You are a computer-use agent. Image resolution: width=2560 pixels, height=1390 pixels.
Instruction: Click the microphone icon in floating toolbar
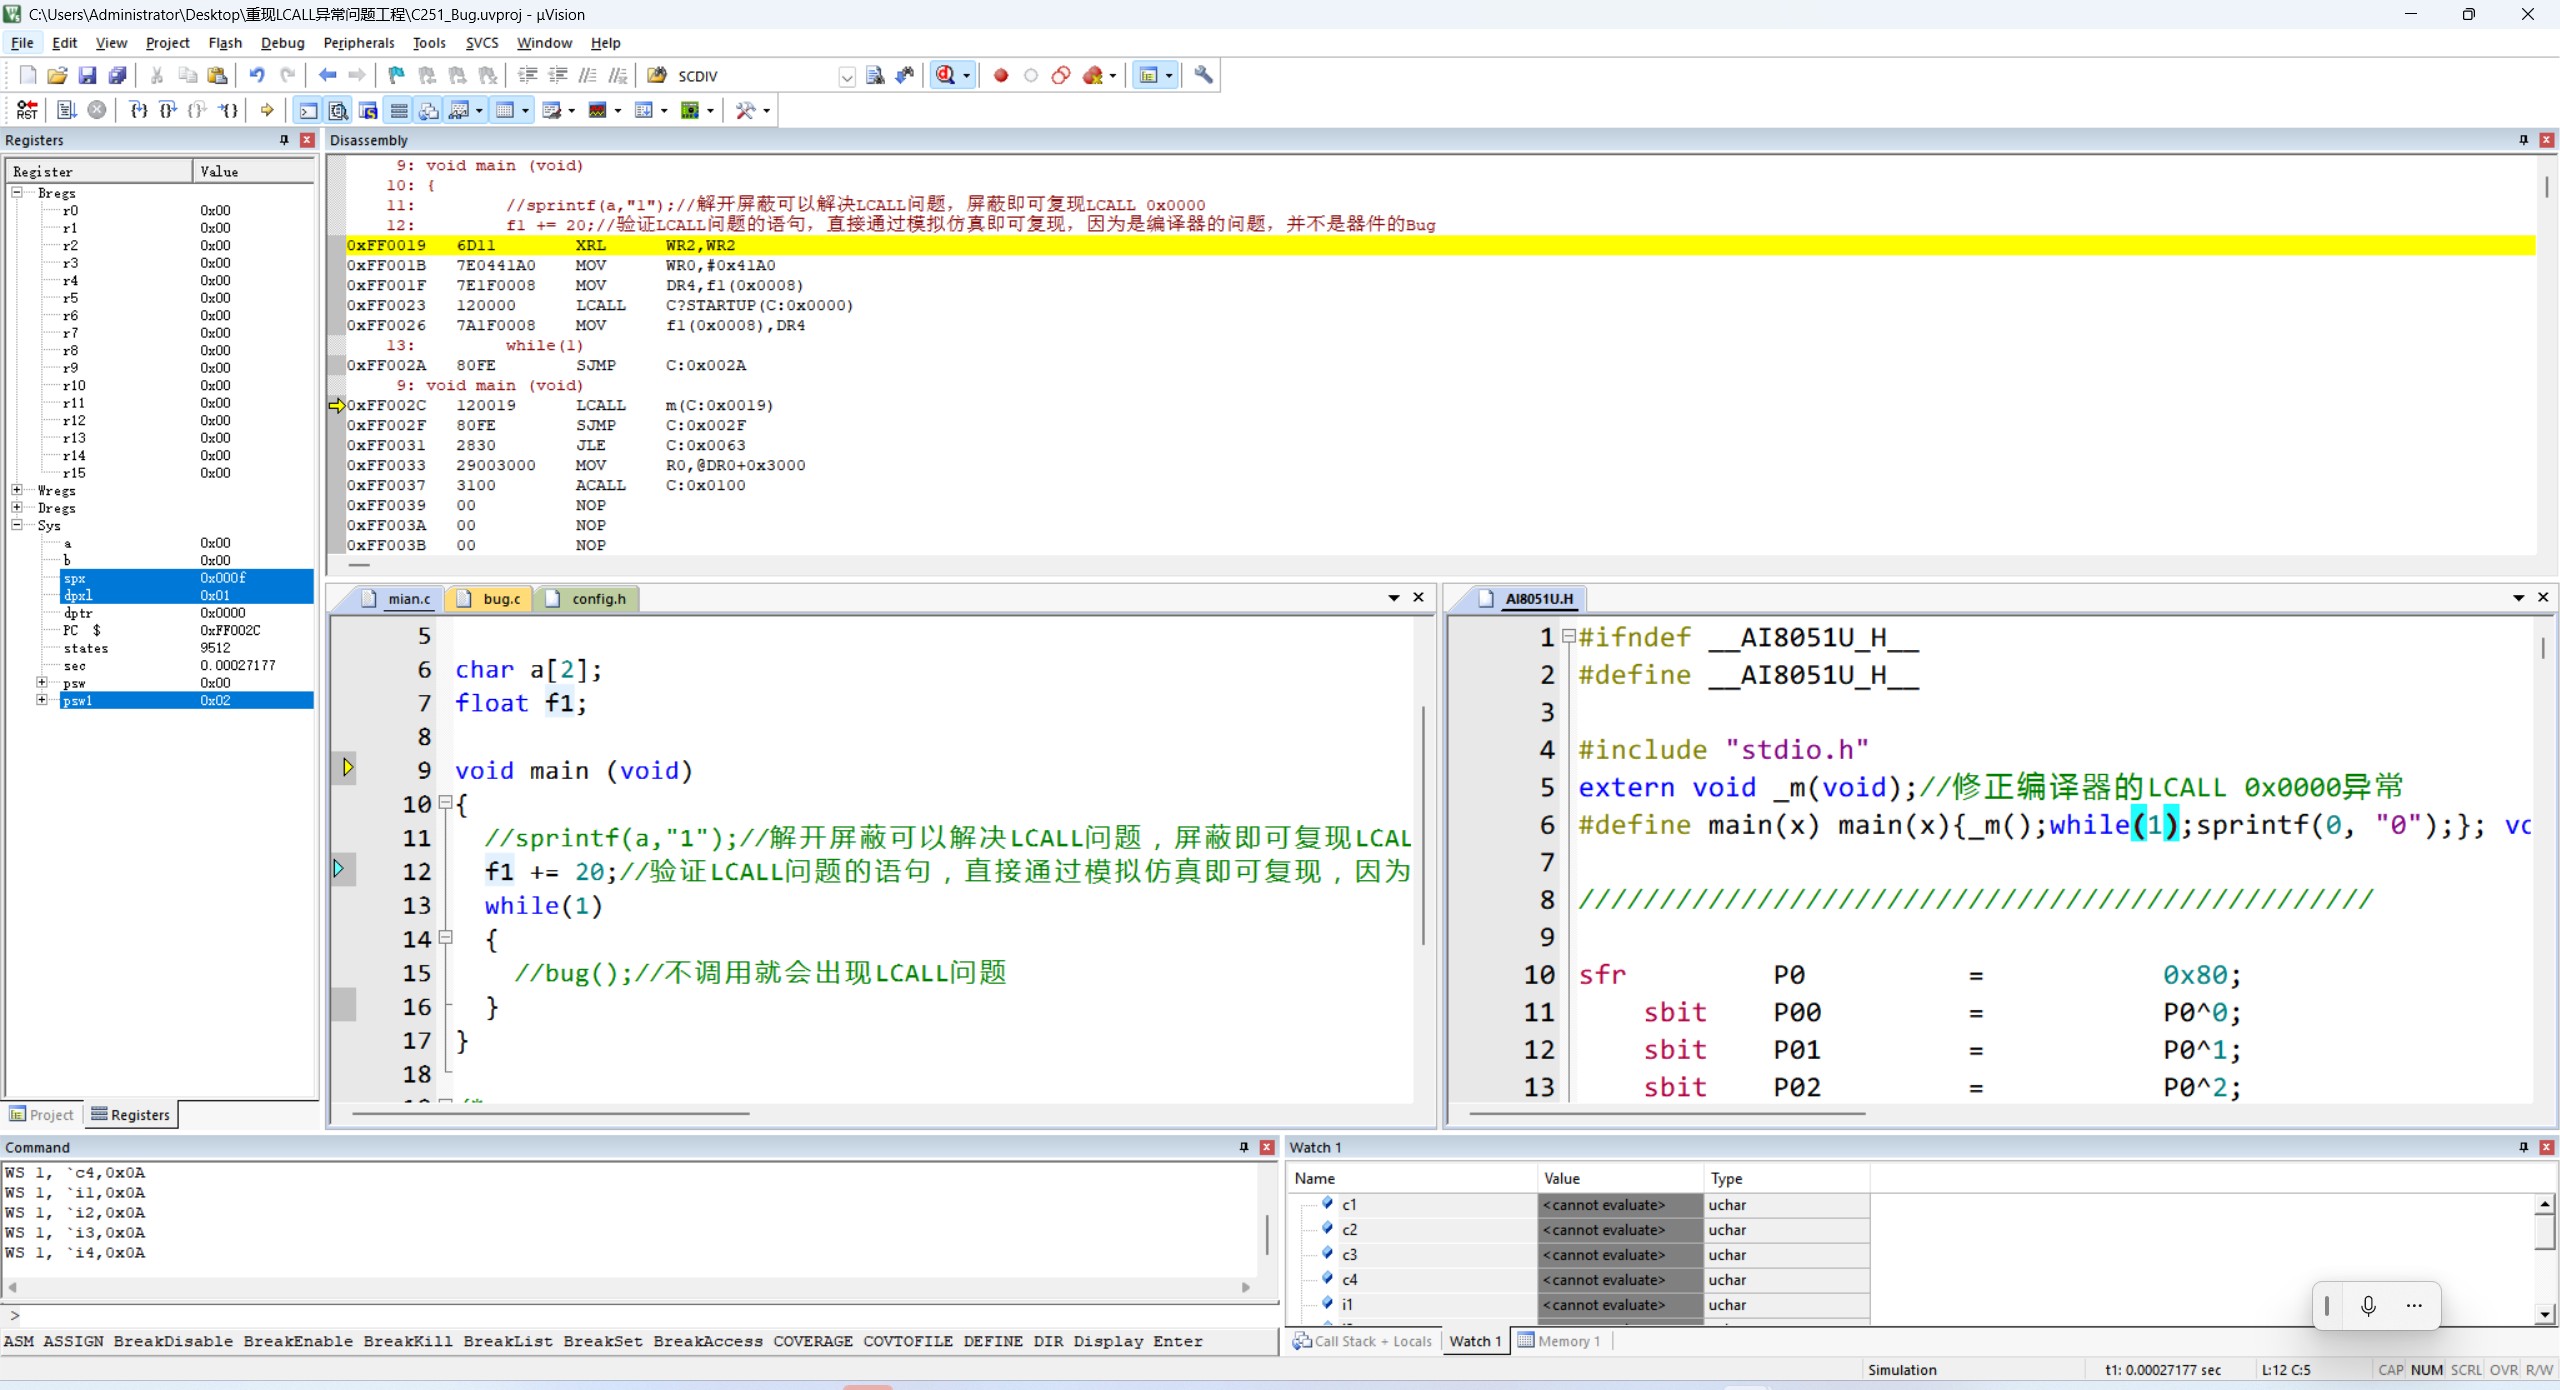(2368, 1306)
